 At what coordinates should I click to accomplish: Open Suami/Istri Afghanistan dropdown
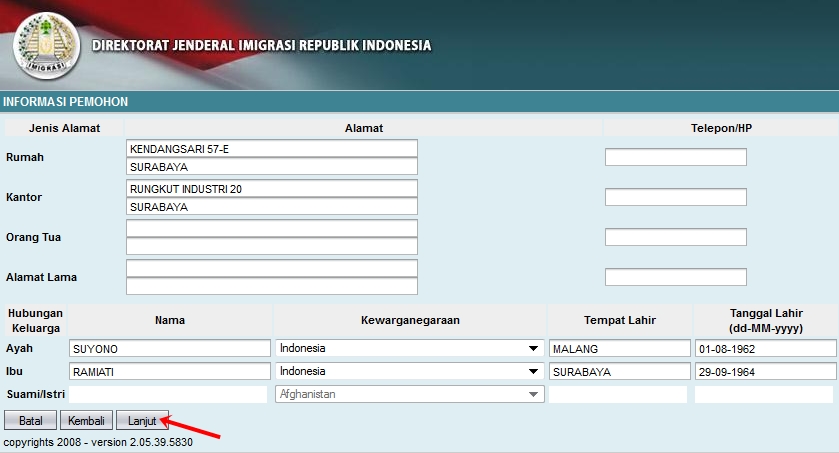click(410, 394)
